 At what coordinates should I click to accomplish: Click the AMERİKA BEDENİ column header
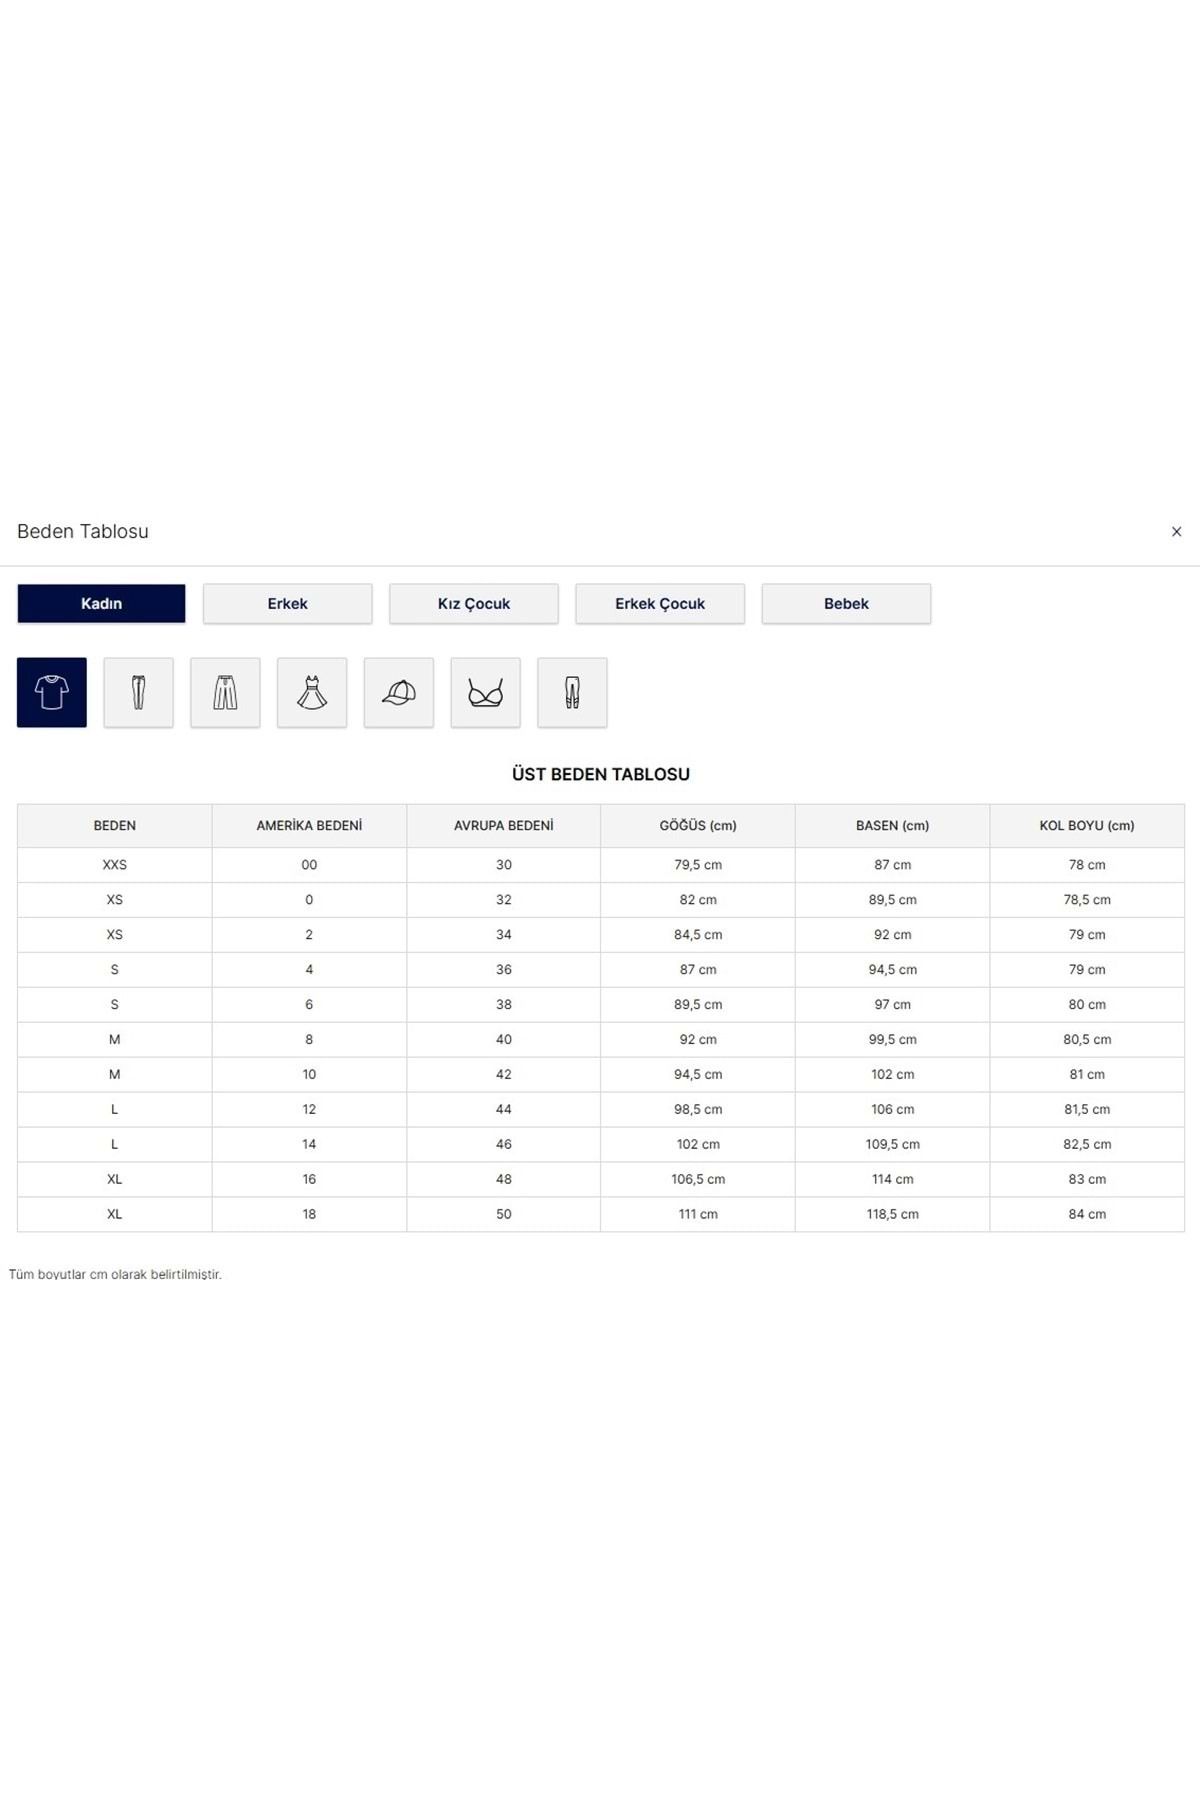click(x=309, y=826)
